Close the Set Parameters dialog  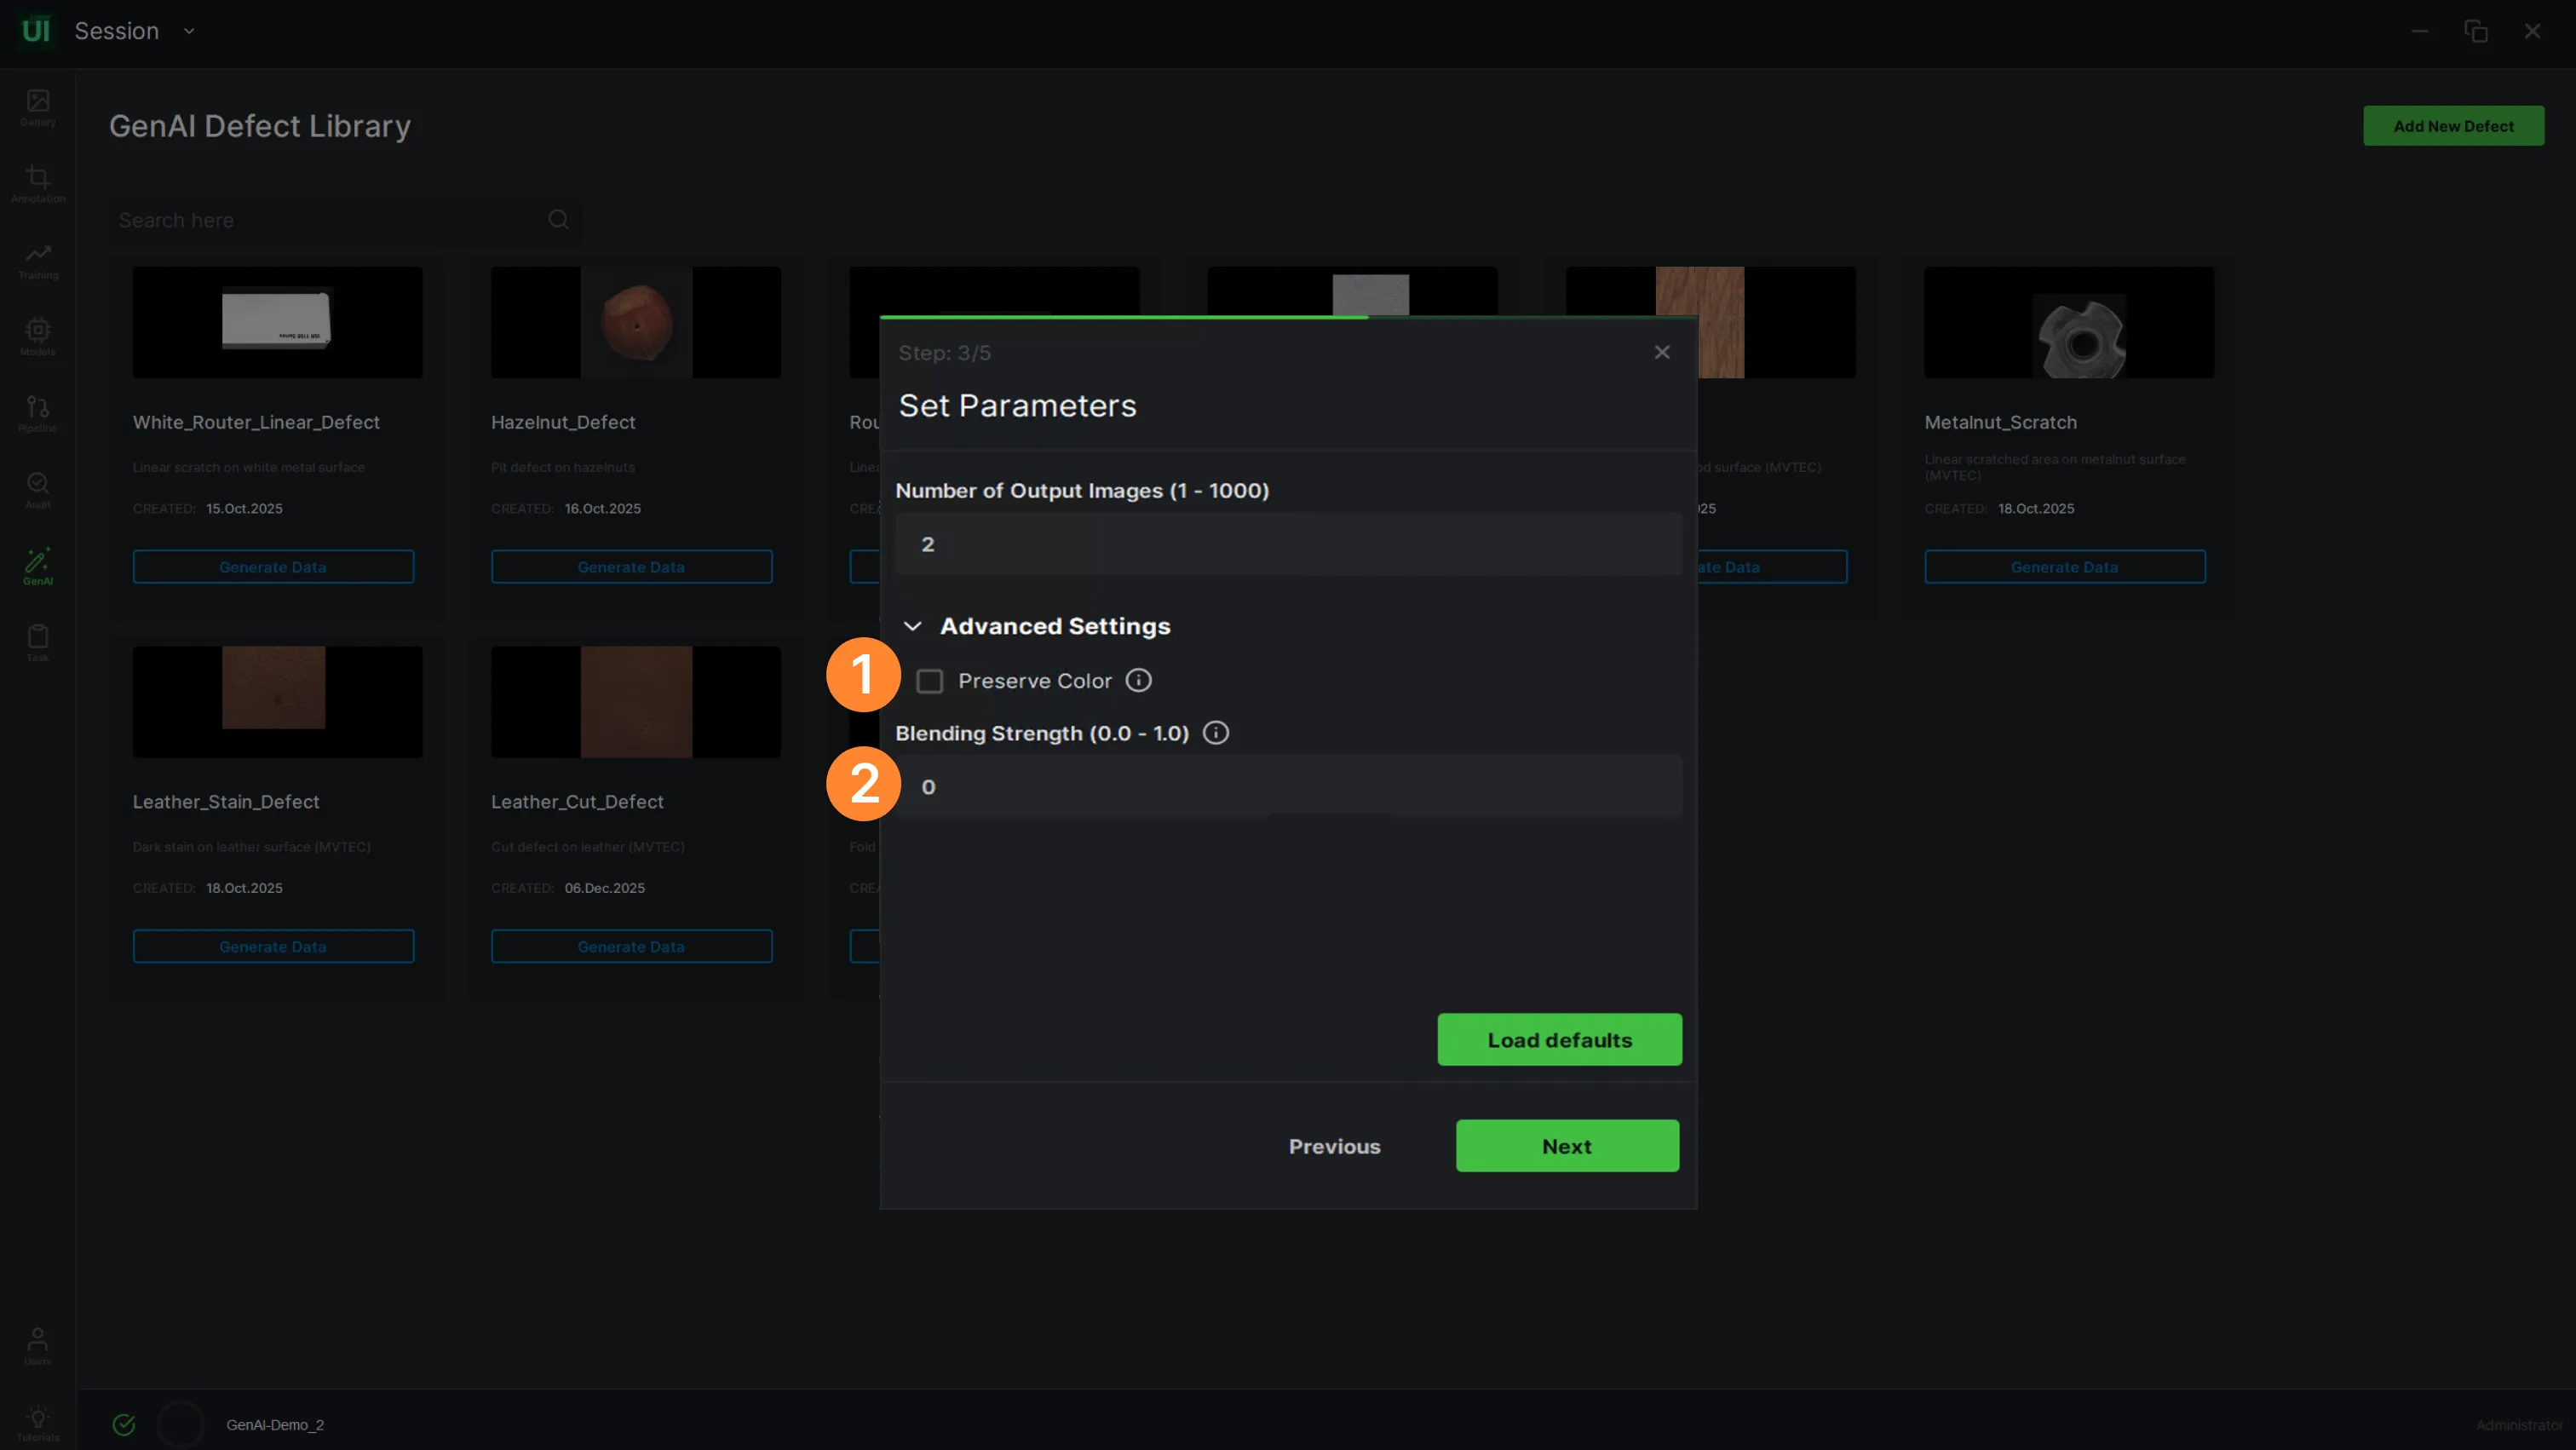coord(1662,352)
